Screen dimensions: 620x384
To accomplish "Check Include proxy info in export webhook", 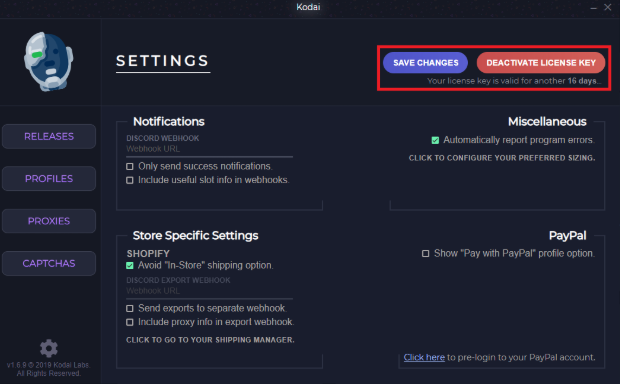I will click(130, 322).
